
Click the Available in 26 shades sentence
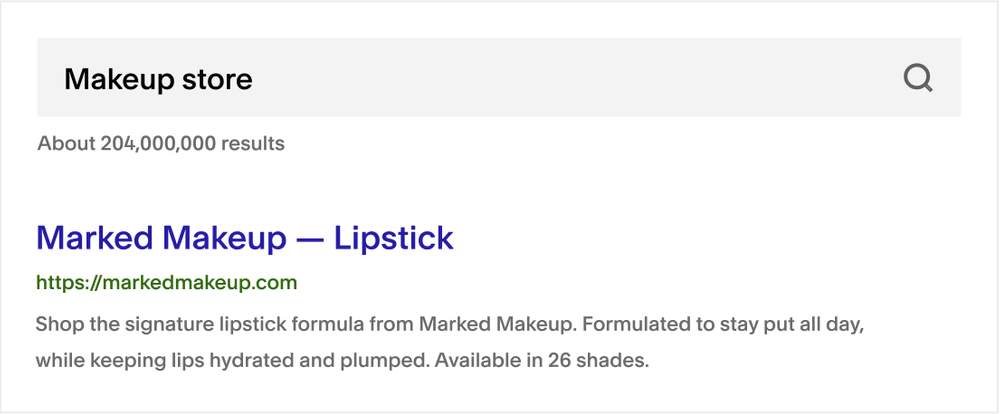541,361
